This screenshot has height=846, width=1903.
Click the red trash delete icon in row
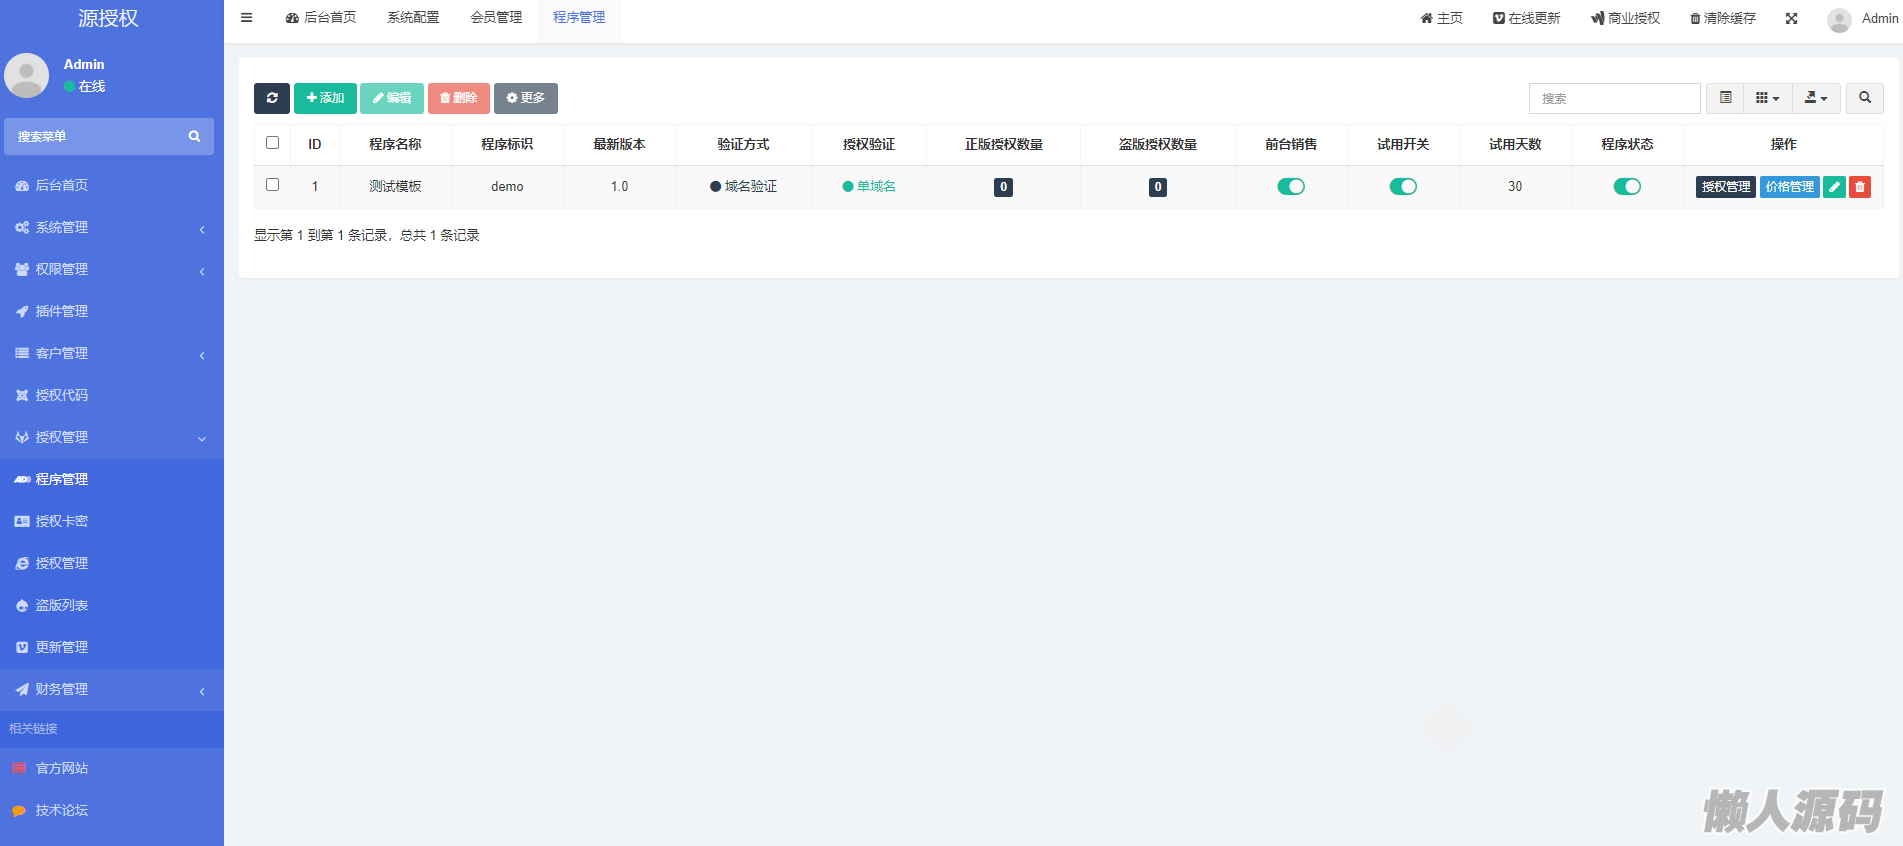[1860, 187]
